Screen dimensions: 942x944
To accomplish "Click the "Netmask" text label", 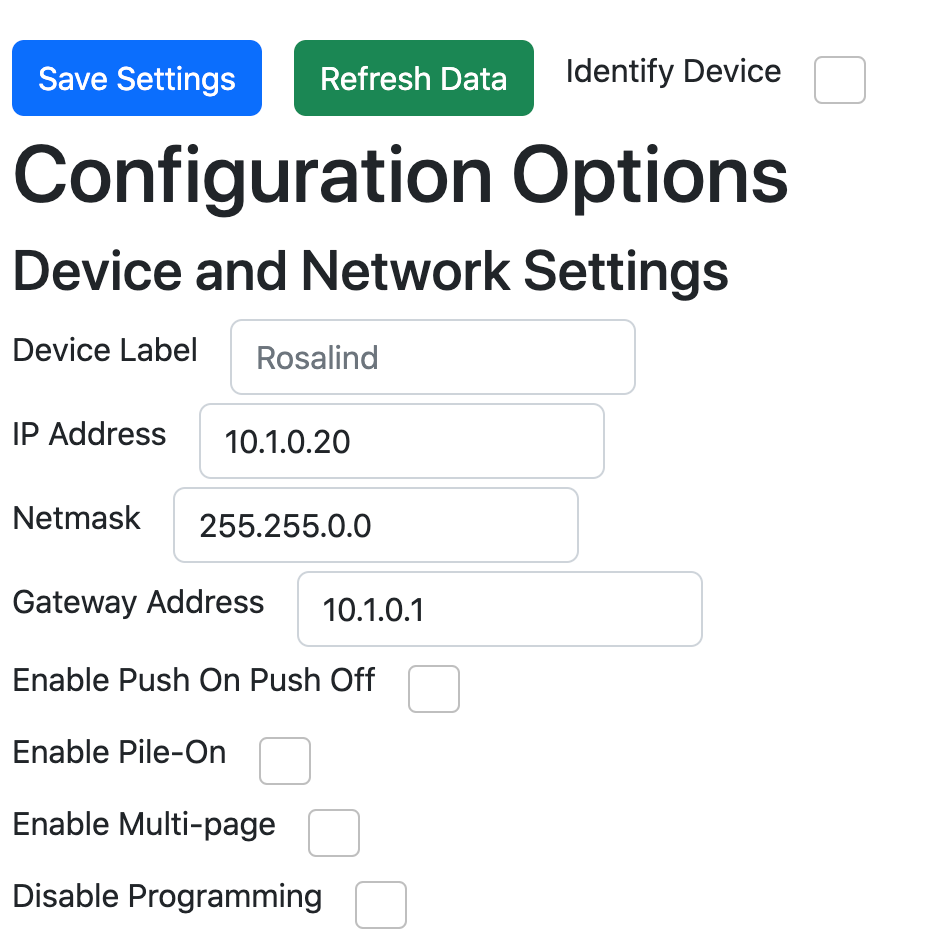I will click(x=77, y=519).
